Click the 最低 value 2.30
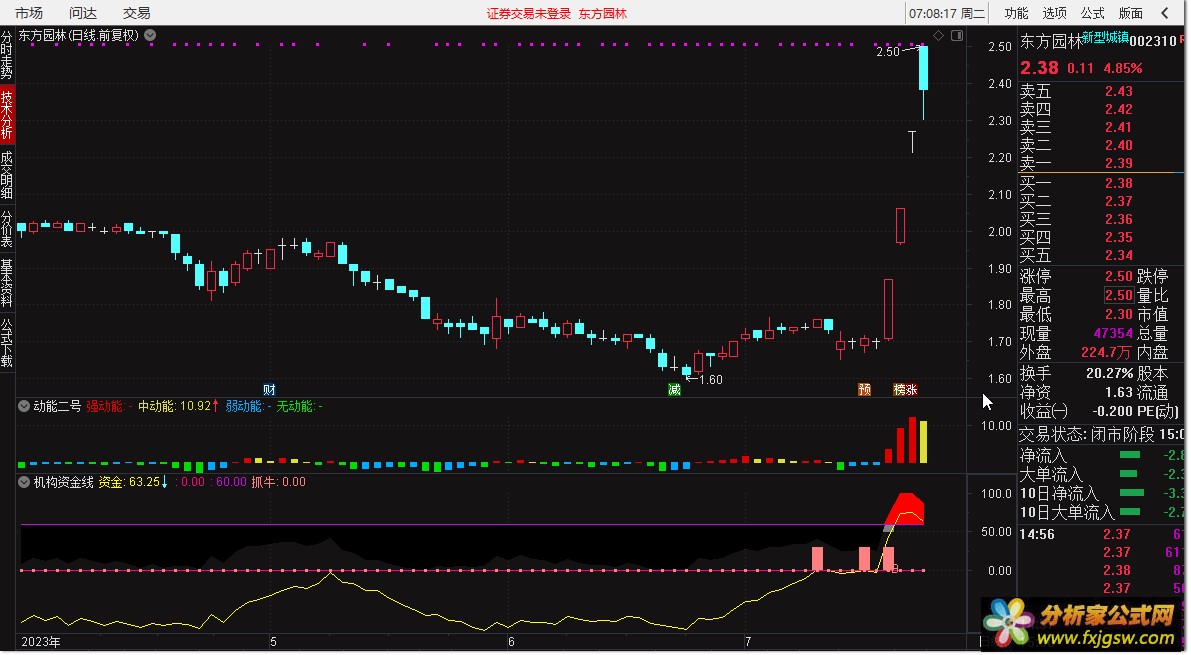The width and height of the screenshot is (1191, 655). tap(1118, 314)
